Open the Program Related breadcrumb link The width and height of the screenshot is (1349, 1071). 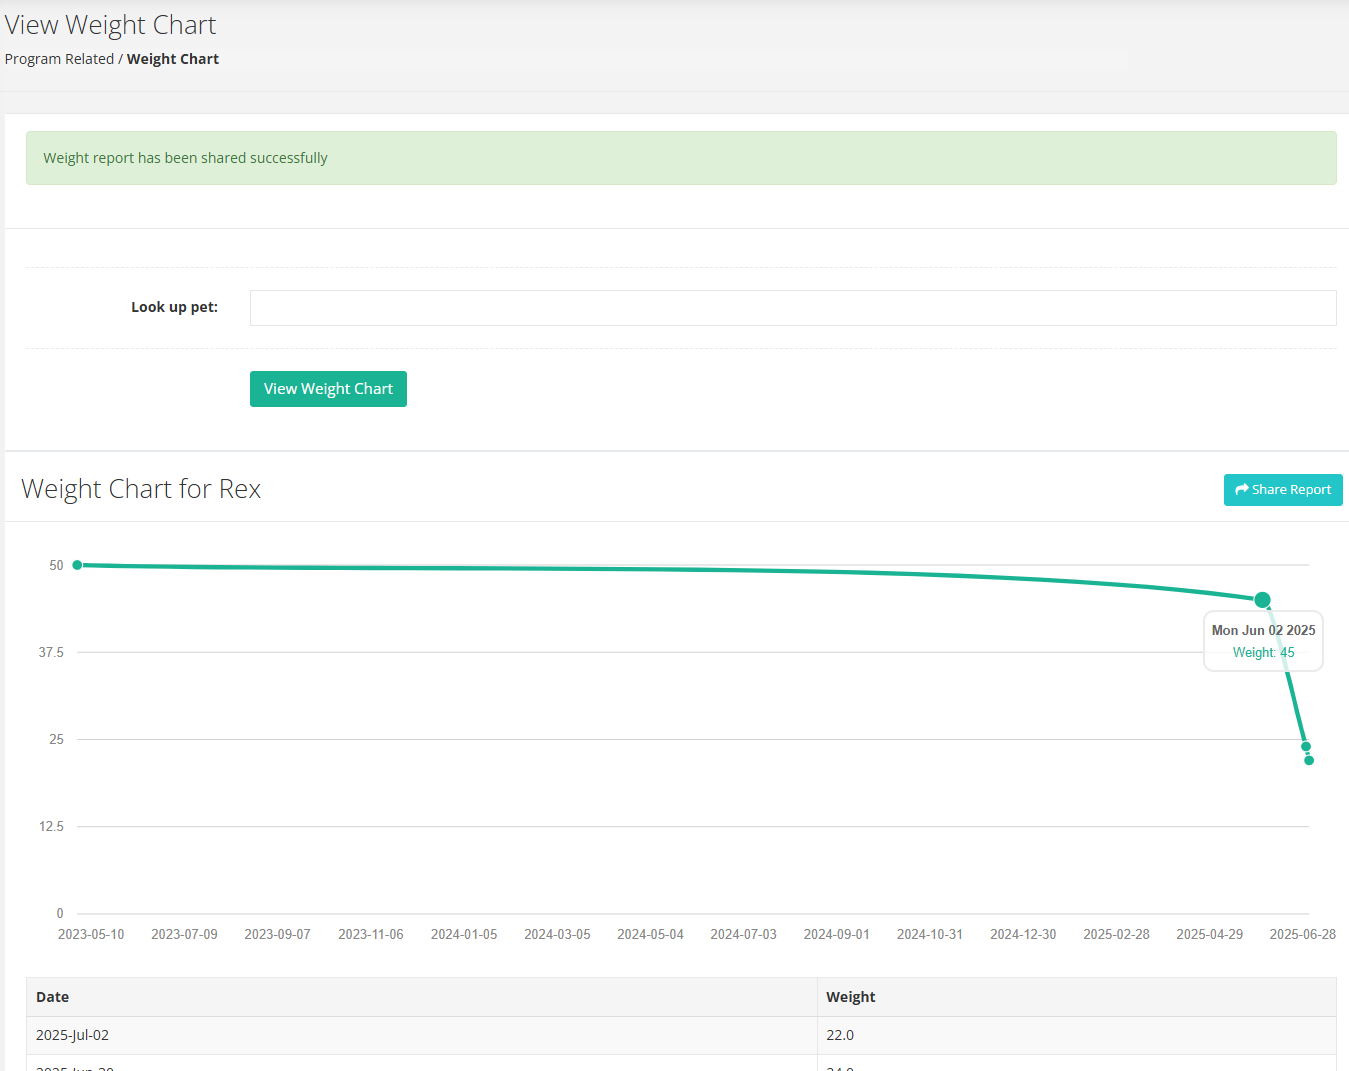pos(59,59)
